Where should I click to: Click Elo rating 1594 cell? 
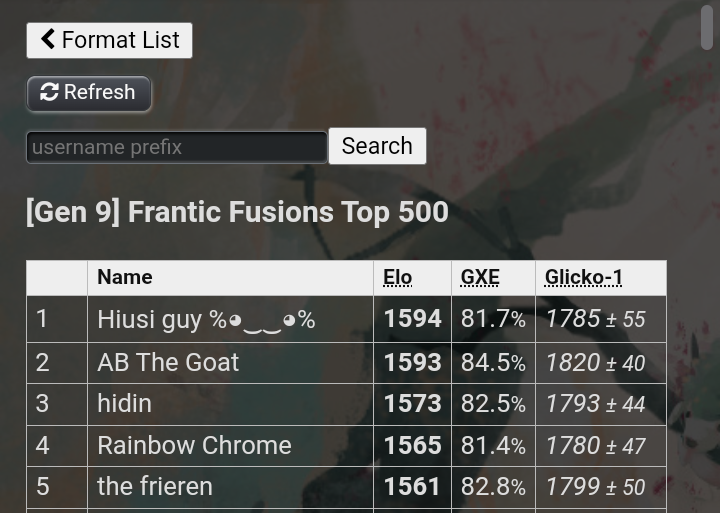pos(412,319)
